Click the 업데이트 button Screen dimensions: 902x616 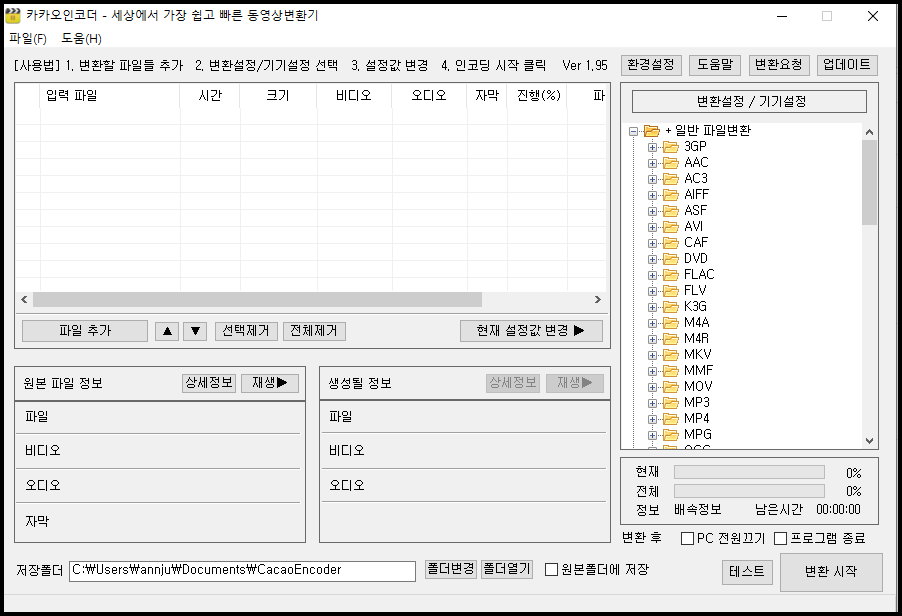pos(847,65)
